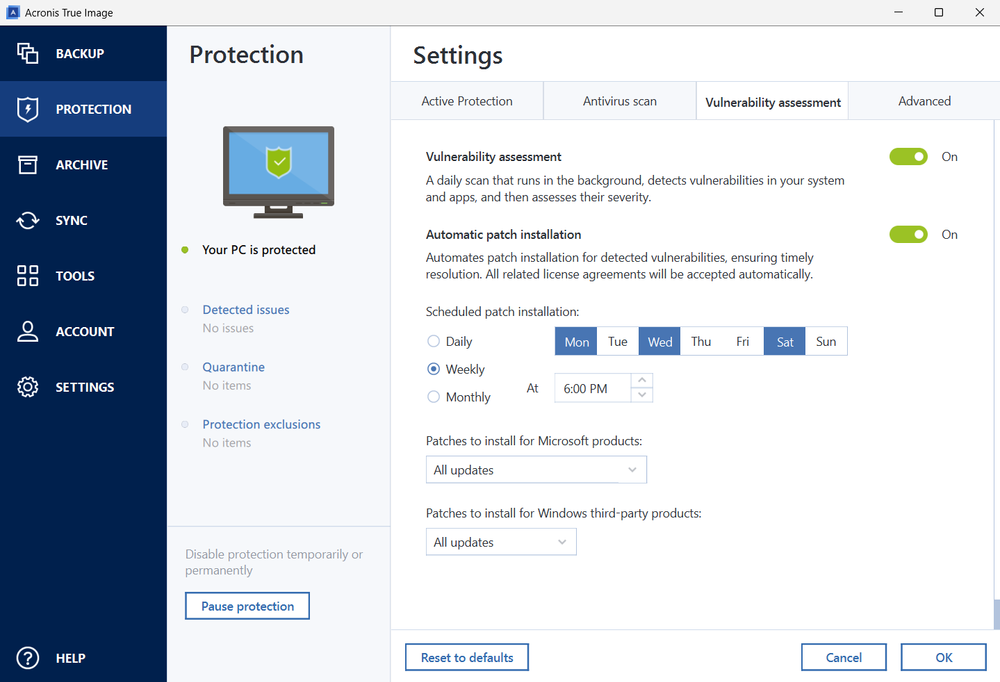This screenshot has width=1000, height=682.
Task: Click the Sync arrows icon
Action: point(28,221)
